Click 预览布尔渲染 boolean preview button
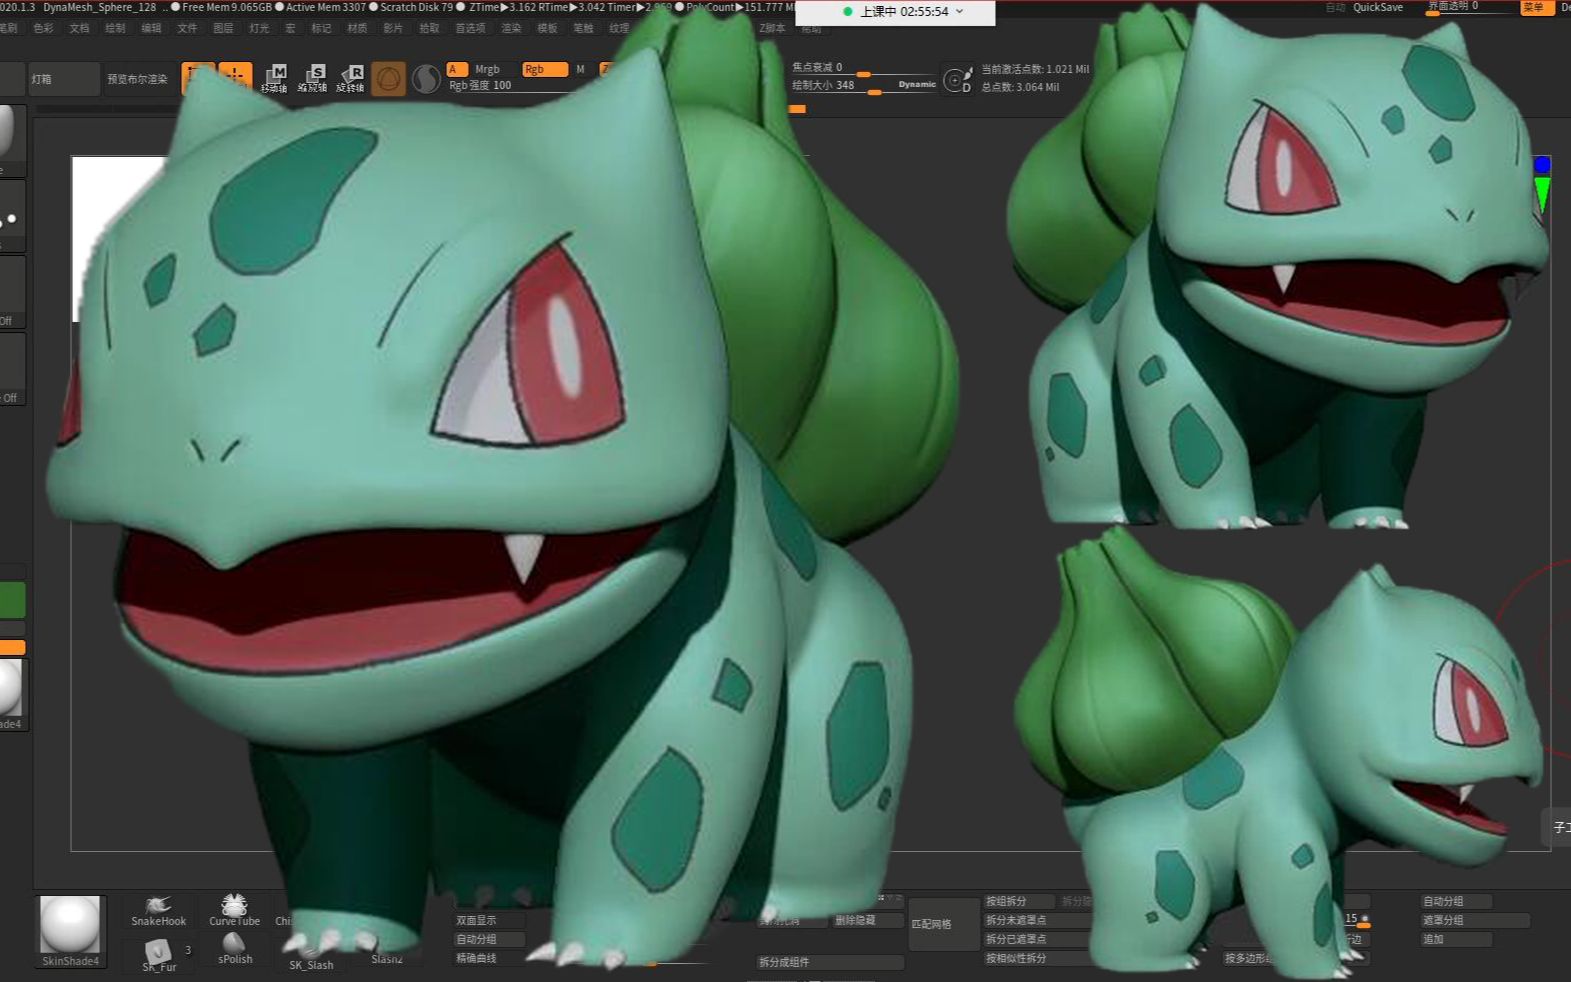 coord(138,79)
